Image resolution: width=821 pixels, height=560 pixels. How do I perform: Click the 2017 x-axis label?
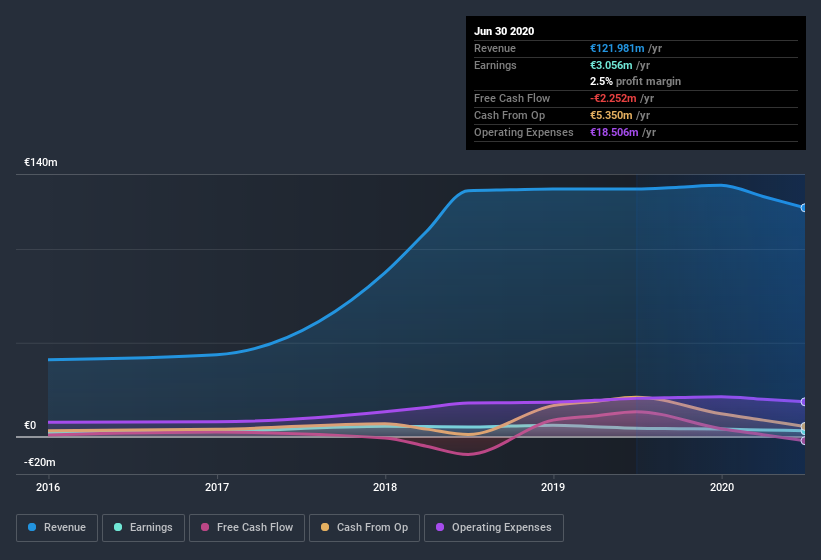(x=217, y=487)
